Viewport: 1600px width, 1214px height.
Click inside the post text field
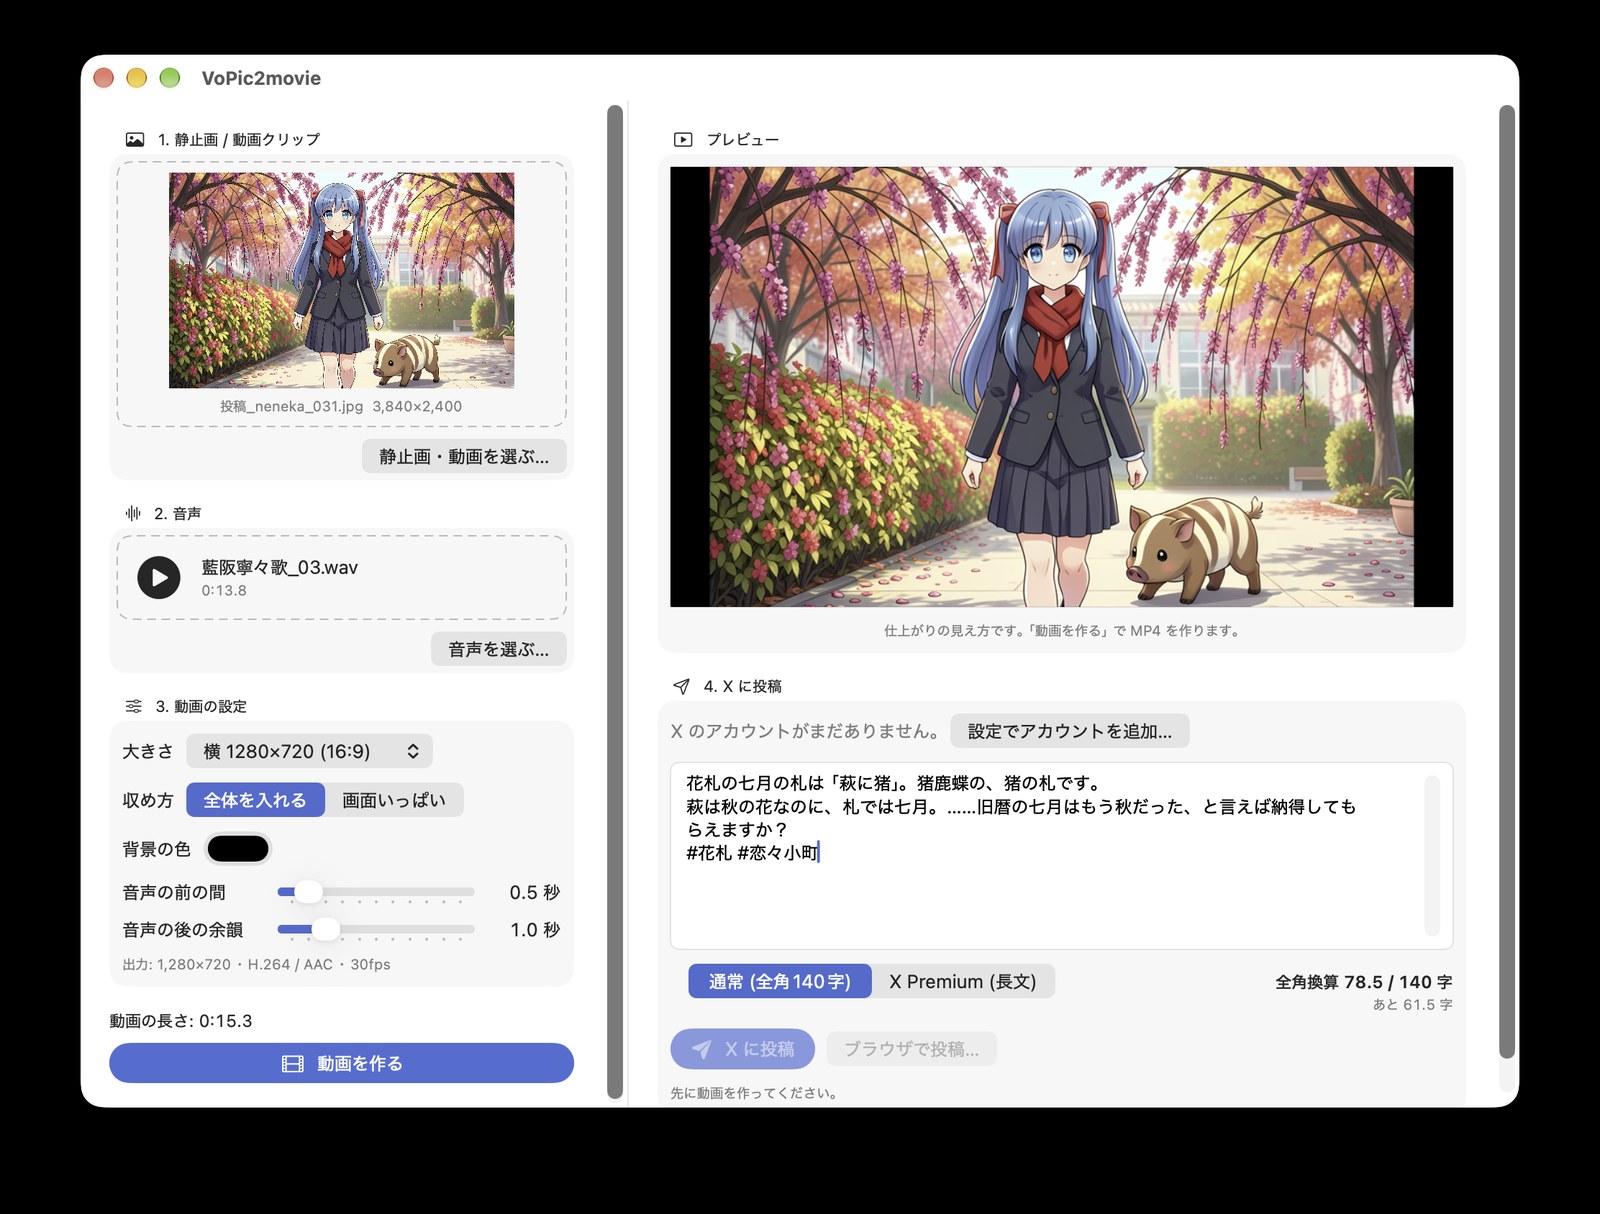pyautogui.click(x=1061, y=856)
